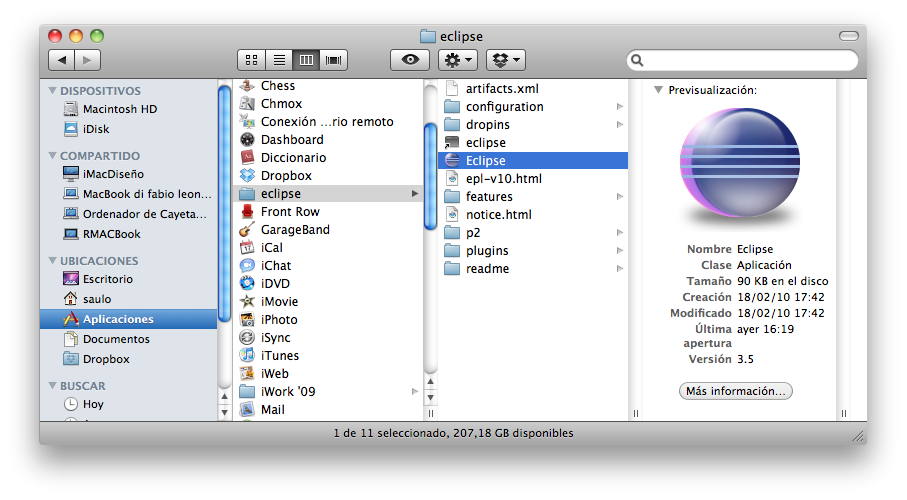
Task: Collapse the COMPARTIDO sidebar section
Action: [x=53, y=155]
